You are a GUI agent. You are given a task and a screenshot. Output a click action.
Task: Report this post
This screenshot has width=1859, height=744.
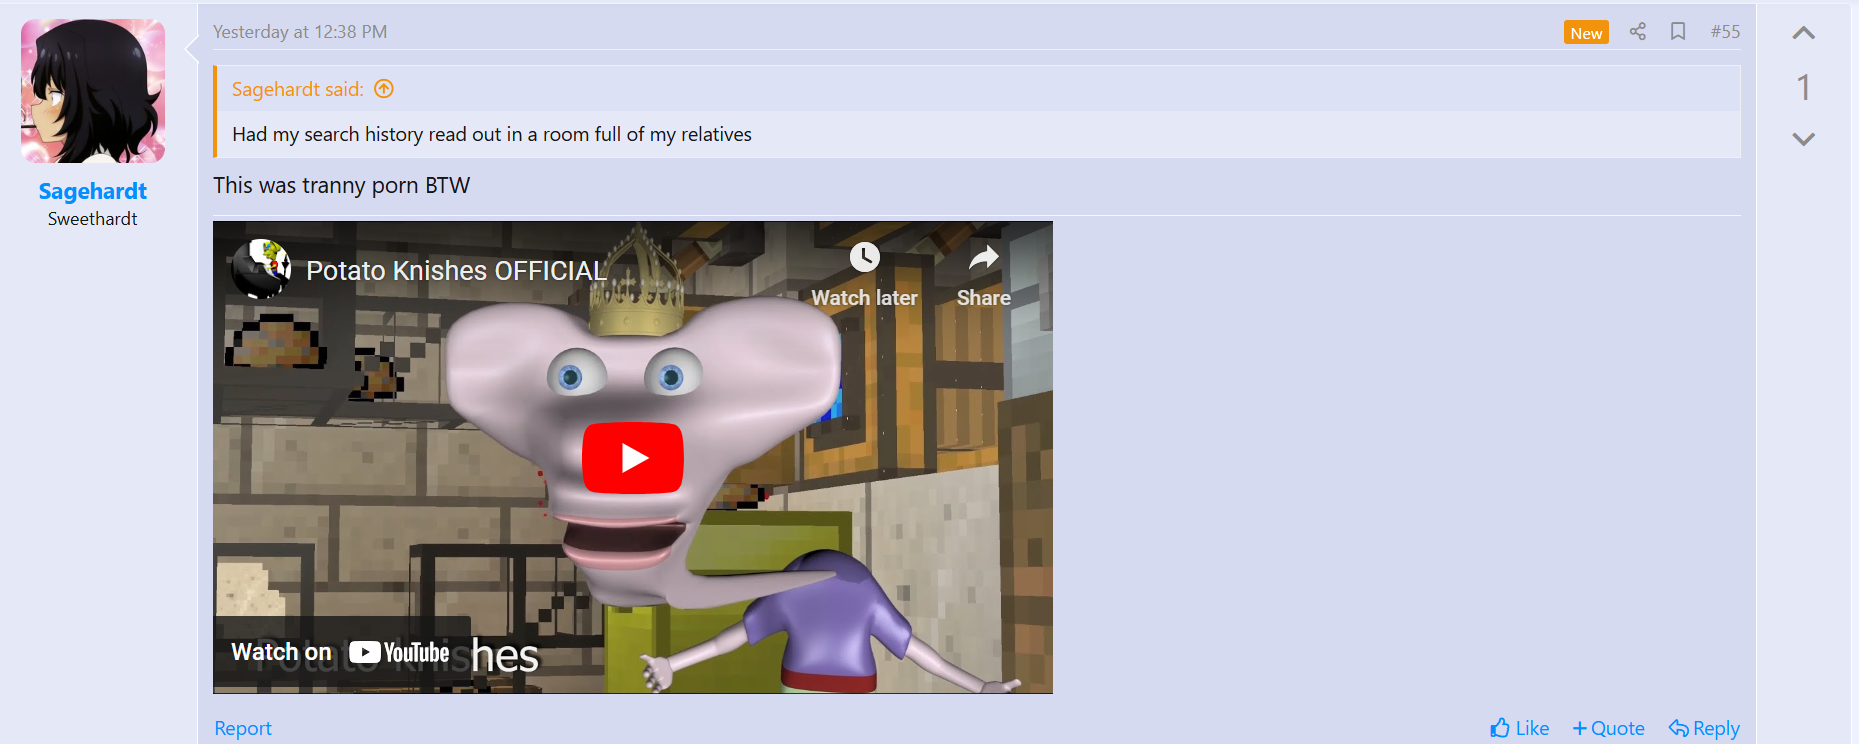pyautogui.click(x=243, y=728)
